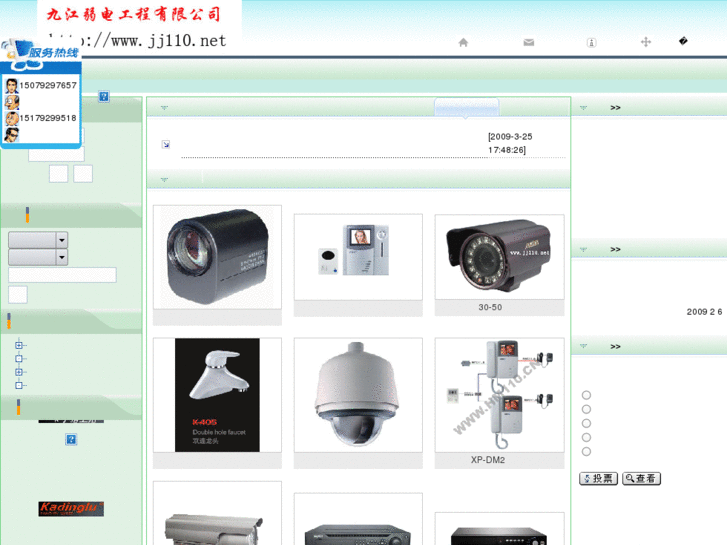Open the black recorder thumbnail in the bottom right
This screenshot has height=545, width=727.
pos(499,529)
